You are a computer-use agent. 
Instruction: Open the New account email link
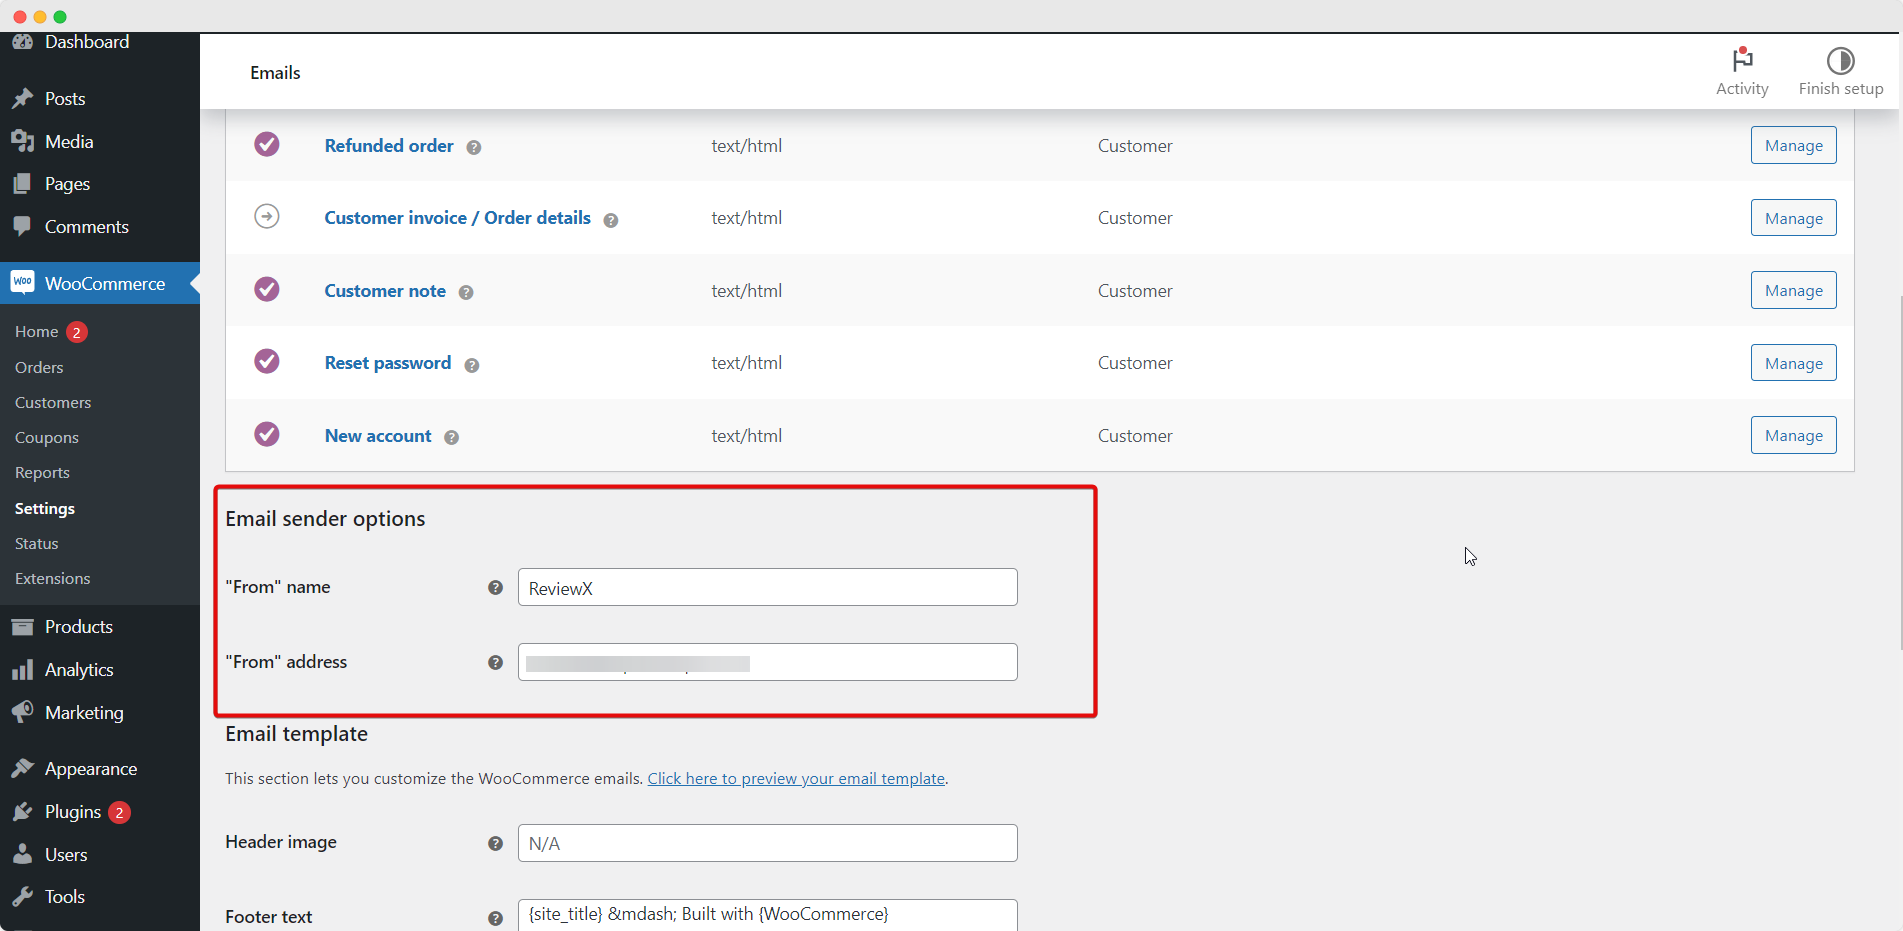pyautogui.click(x=378, y=436)
